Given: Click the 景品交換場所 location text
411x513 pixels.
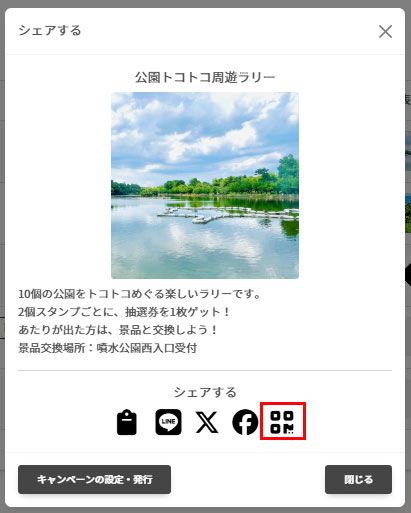Looking at the screenshot, I should pos(107,348).
